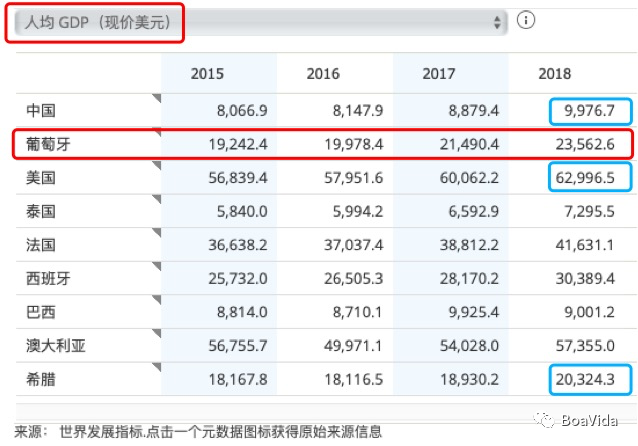Click the value 18,116.5 in the table
The width and height of the screenshot is (638, 446).
pos(354,380)
